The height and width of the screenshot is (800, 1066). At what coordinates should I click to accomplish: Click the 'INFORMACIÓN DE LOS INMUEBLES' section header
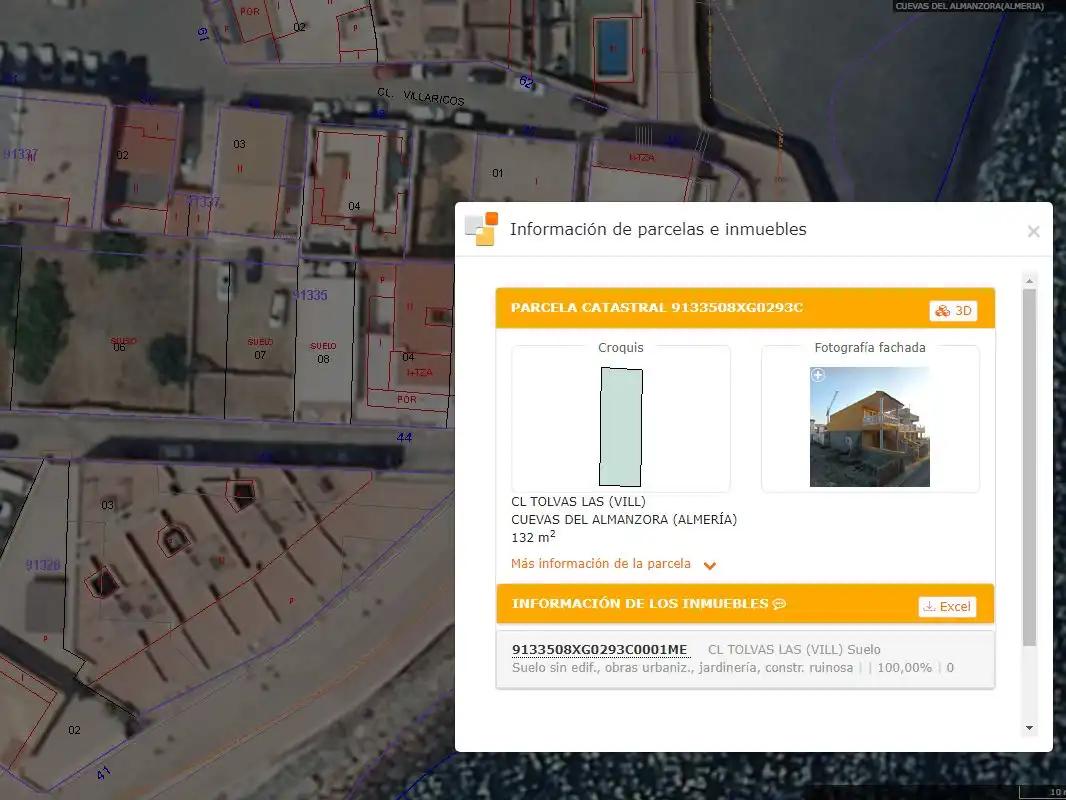click(x=640, y=604)
